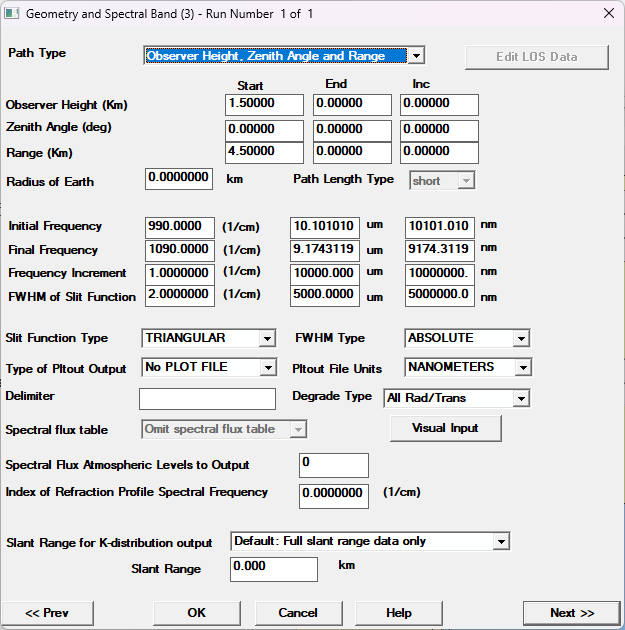Click Range End field
Screen dimensions: 625x630
pos(352,153)
